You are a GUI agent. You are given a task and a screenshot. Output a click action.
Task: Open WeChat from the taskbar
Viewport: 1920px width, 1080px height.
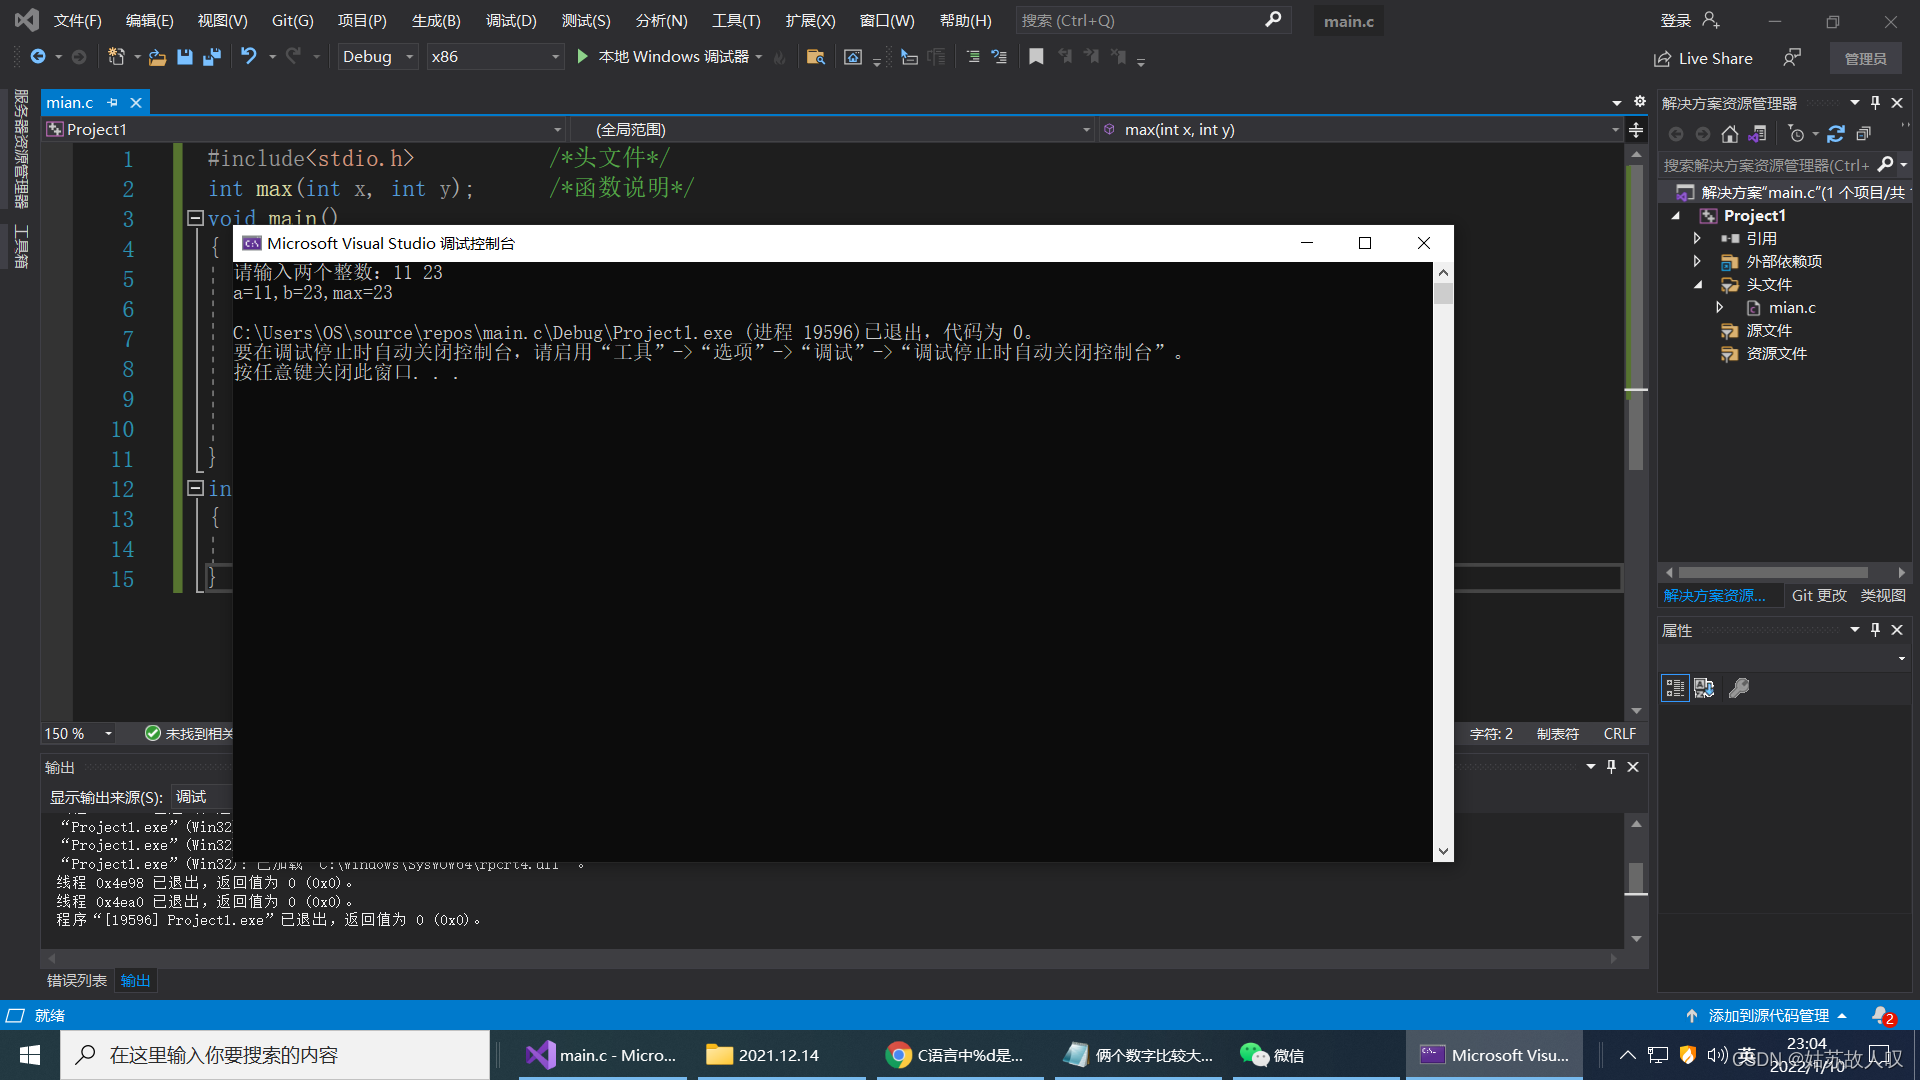(x=1272, y=1055)
